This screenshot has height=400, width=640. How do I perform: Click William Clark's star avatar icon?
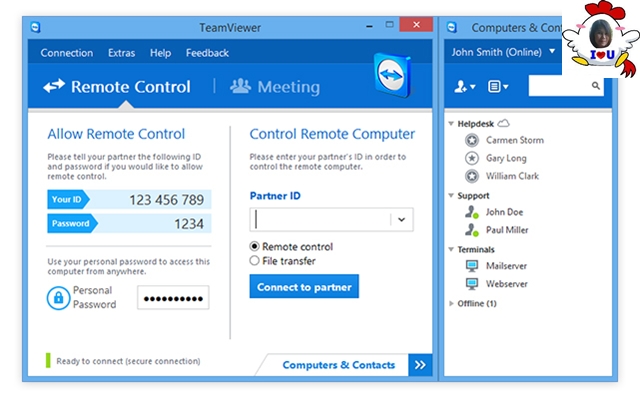472,176
